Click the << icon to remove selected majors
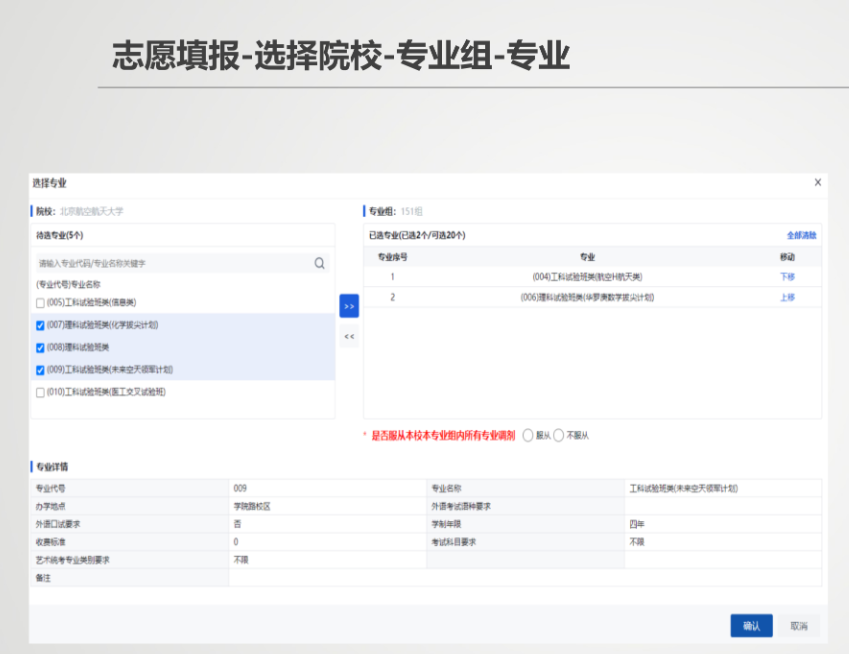Image resolution: width=849 pixels, height=654 pixels. [348, 337]
